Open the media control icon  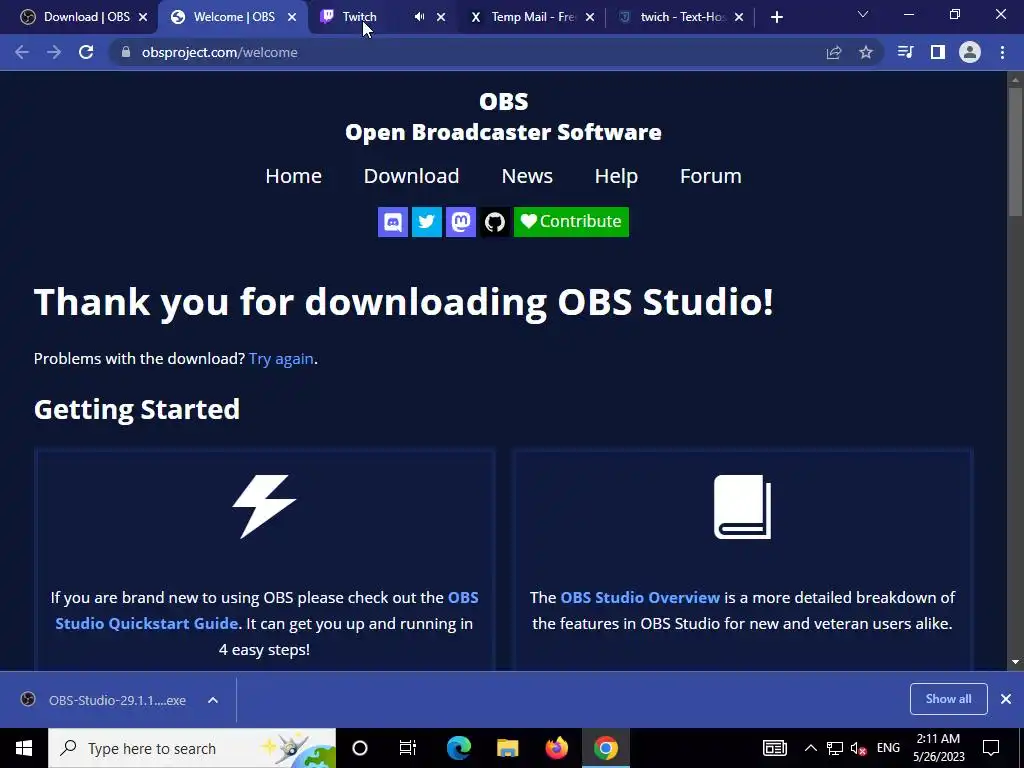[906, 52]
